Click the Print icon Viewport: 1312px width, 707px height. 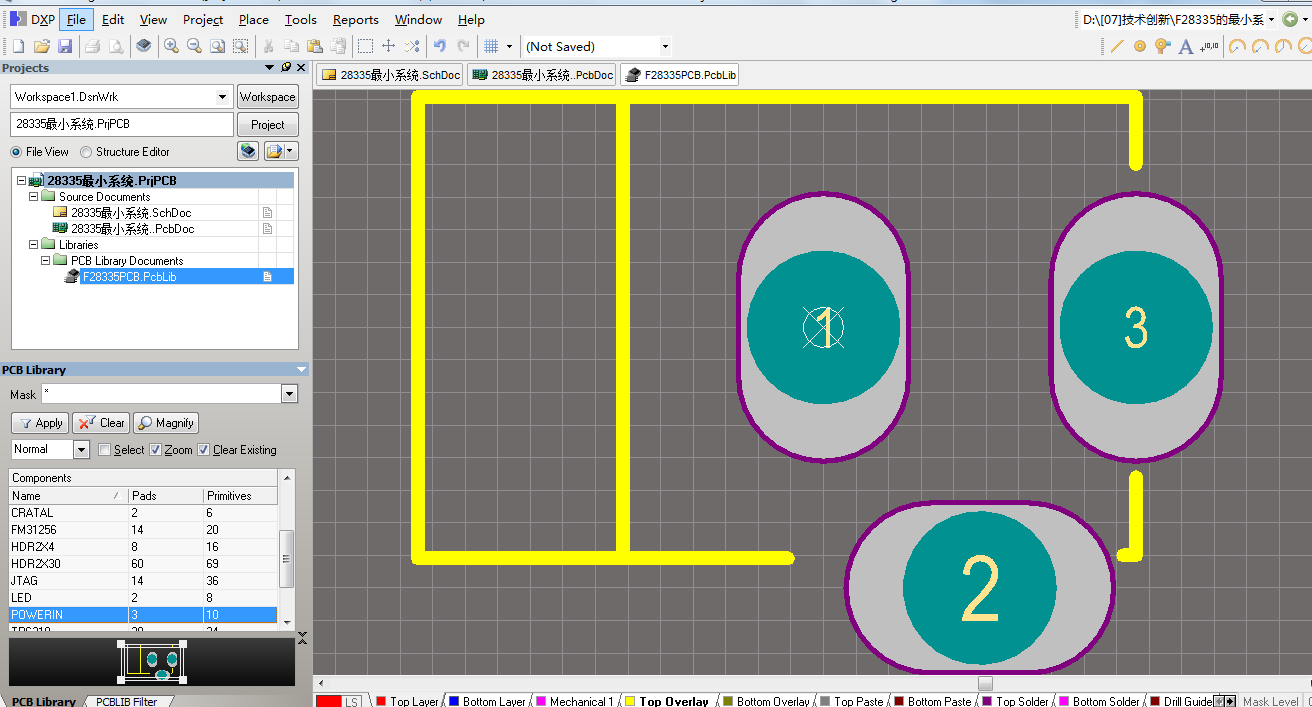92,46
